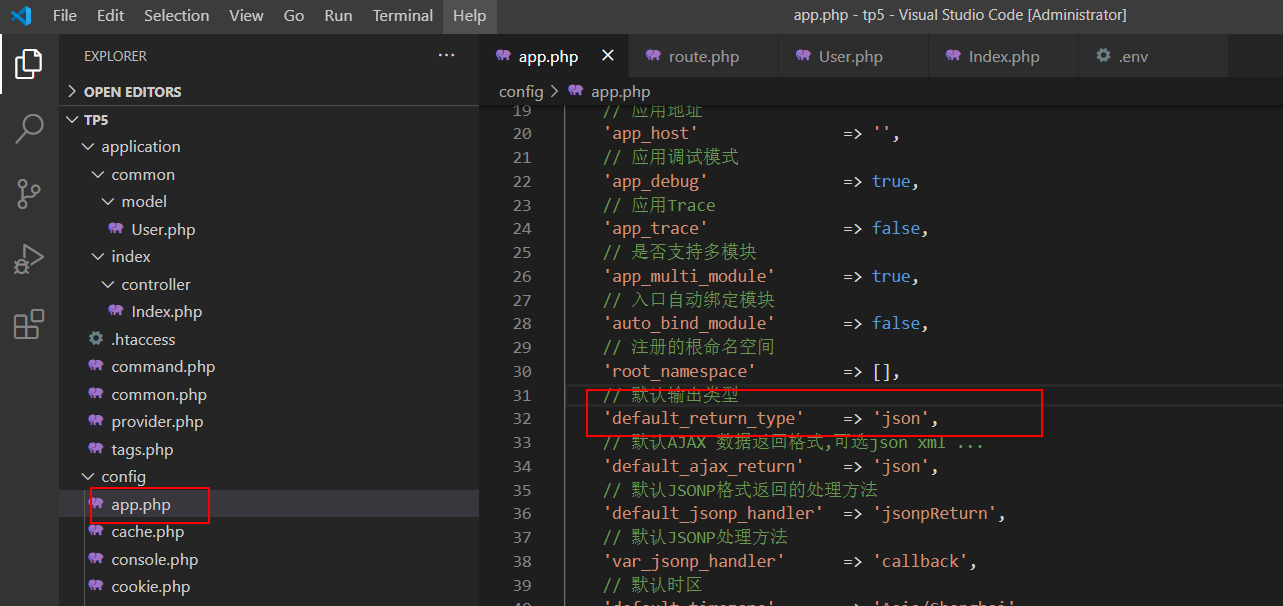
Task: Open the Selection menu
Action: point(176,15)
